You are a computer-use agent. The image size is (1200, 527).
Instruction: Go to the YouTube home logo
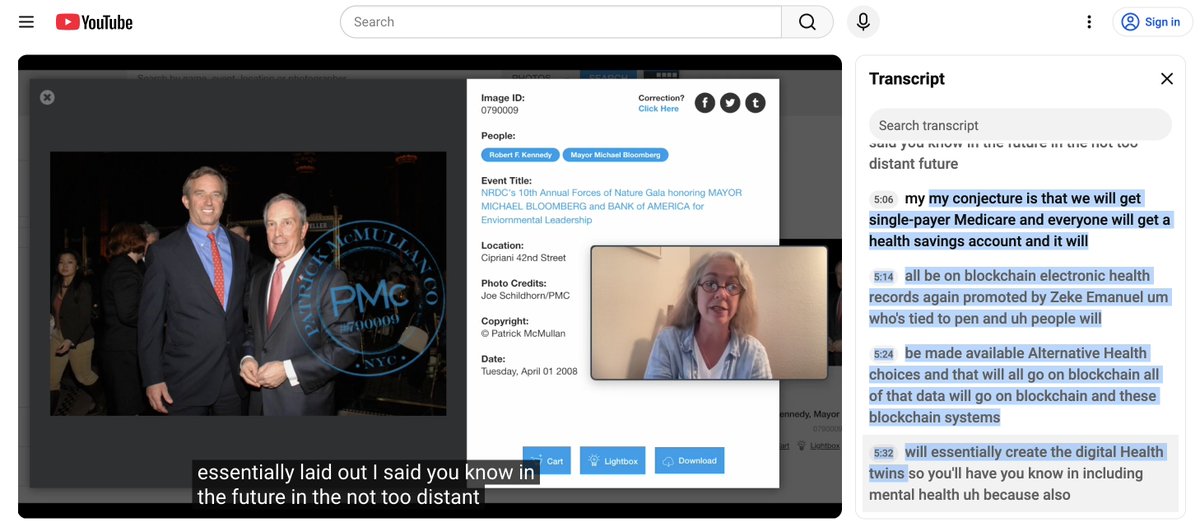pyautogui.click(x=94, y=22)
